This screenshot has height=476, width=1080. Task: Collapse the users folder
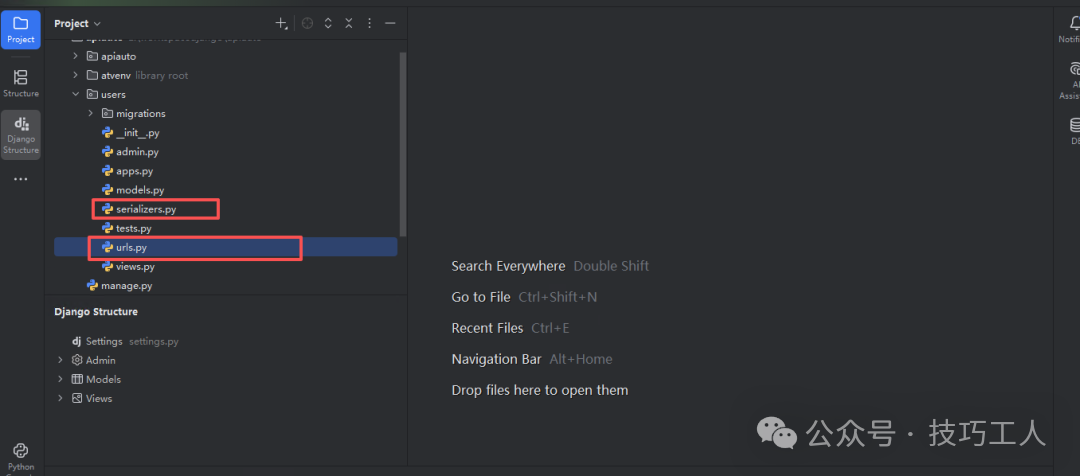click(75, 94)
